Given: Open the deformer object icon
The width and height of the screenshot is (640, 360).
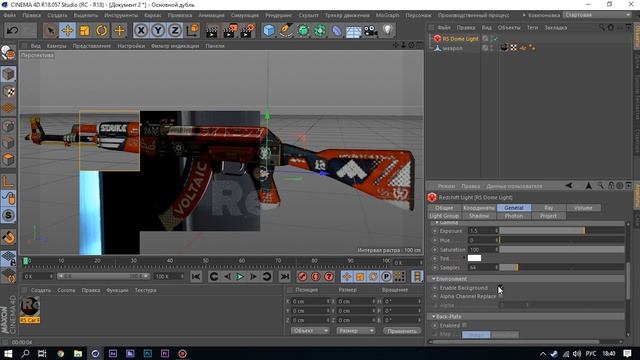Looking at the screenshot, I should point(337,31).
